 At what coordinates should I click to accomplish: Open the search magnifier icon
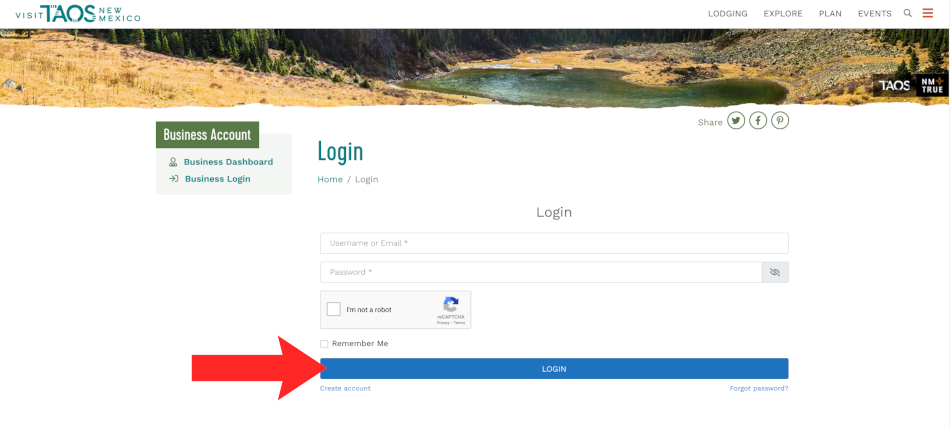[908, 13]
